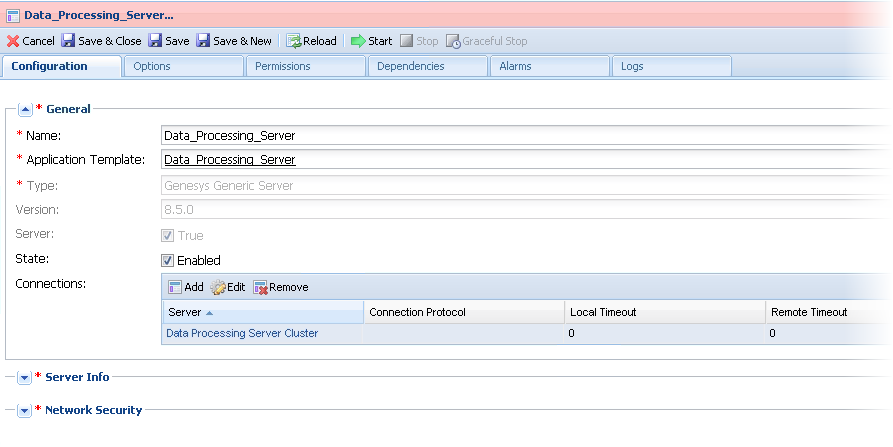Expand the Network Security section
This screenshot has width=893, height=447.
tap(24, 411)
